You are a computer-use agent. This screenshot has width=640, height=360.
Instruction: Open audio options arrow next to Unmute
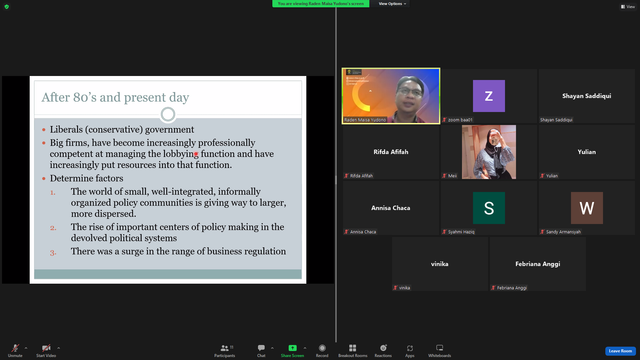click(x=26, y=348)
